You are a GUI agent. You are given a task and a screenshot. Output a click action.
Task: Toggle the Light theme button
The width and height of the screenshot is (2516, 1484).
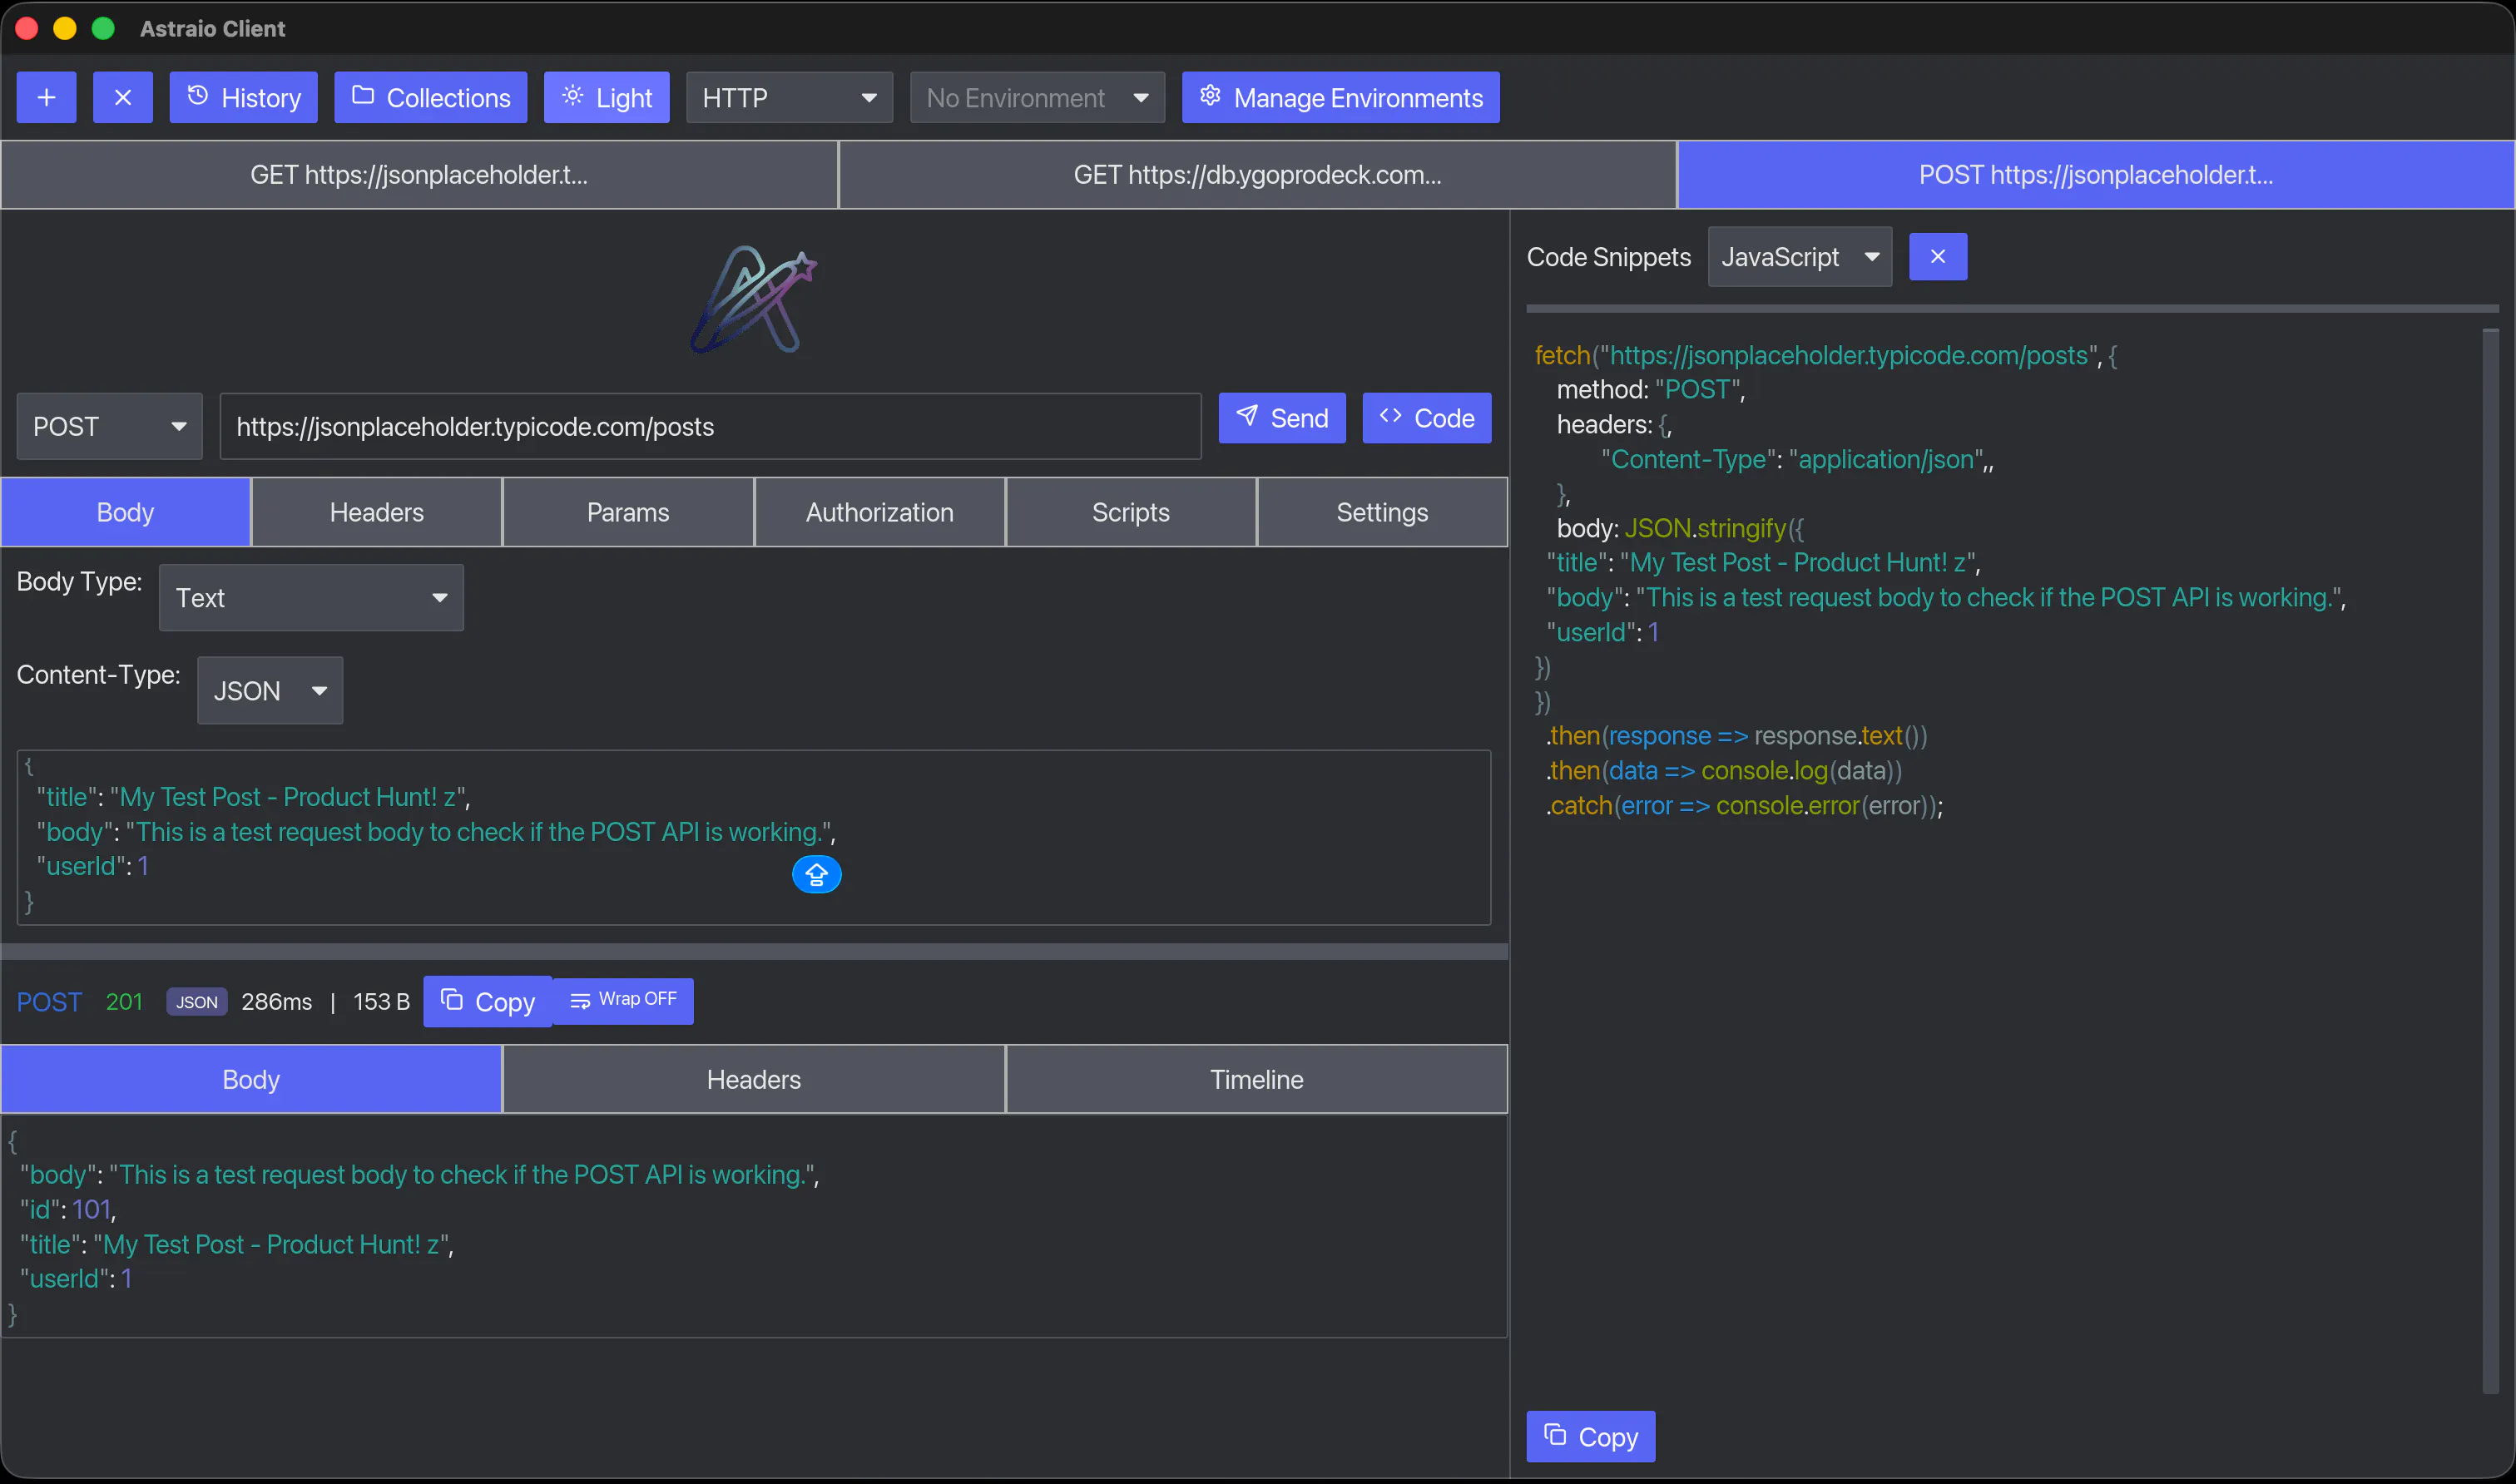click(606, 97)
